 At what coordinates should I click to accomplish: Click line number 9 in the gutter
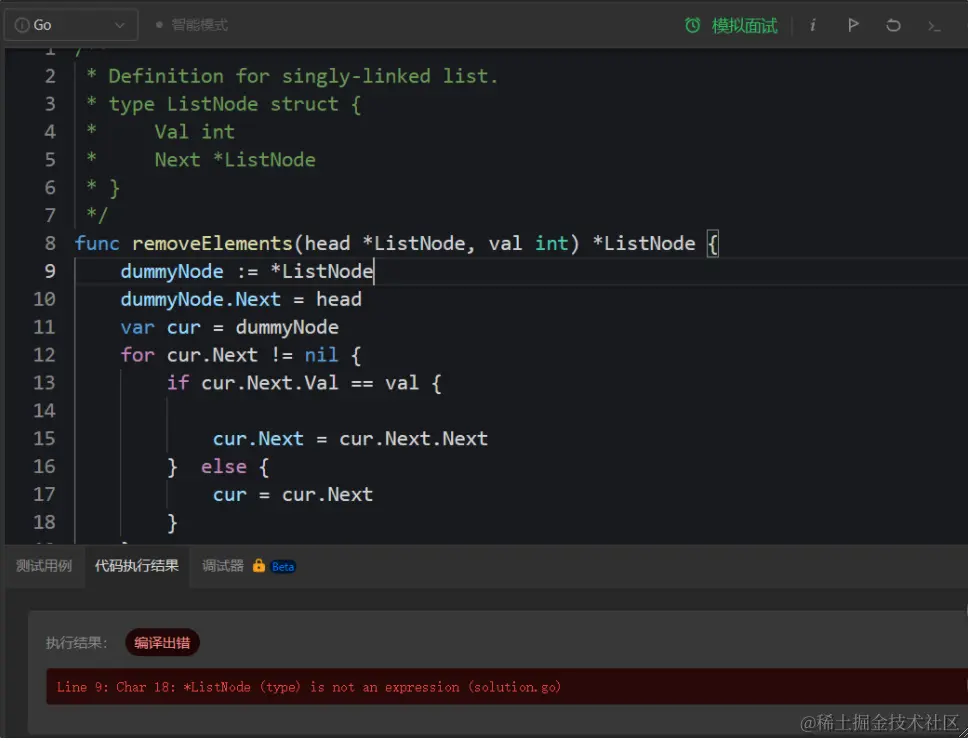[49, 271]
